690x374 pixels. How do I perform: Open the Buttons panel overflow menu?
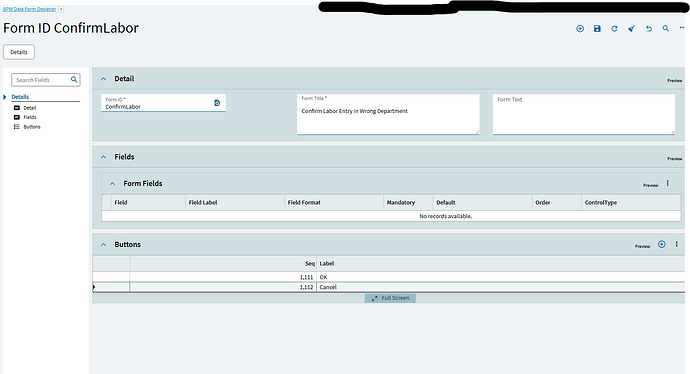[x=676, y=244]
